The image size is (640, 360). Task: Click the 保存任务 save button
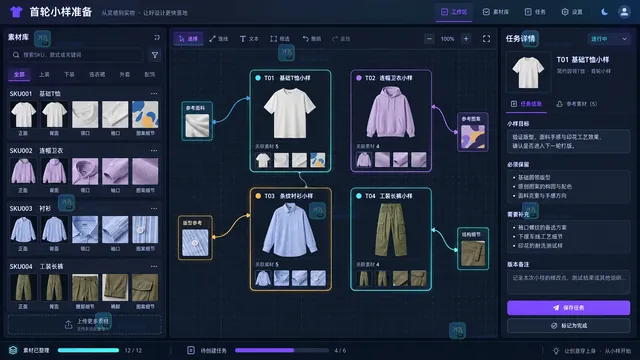click(568, 308)
